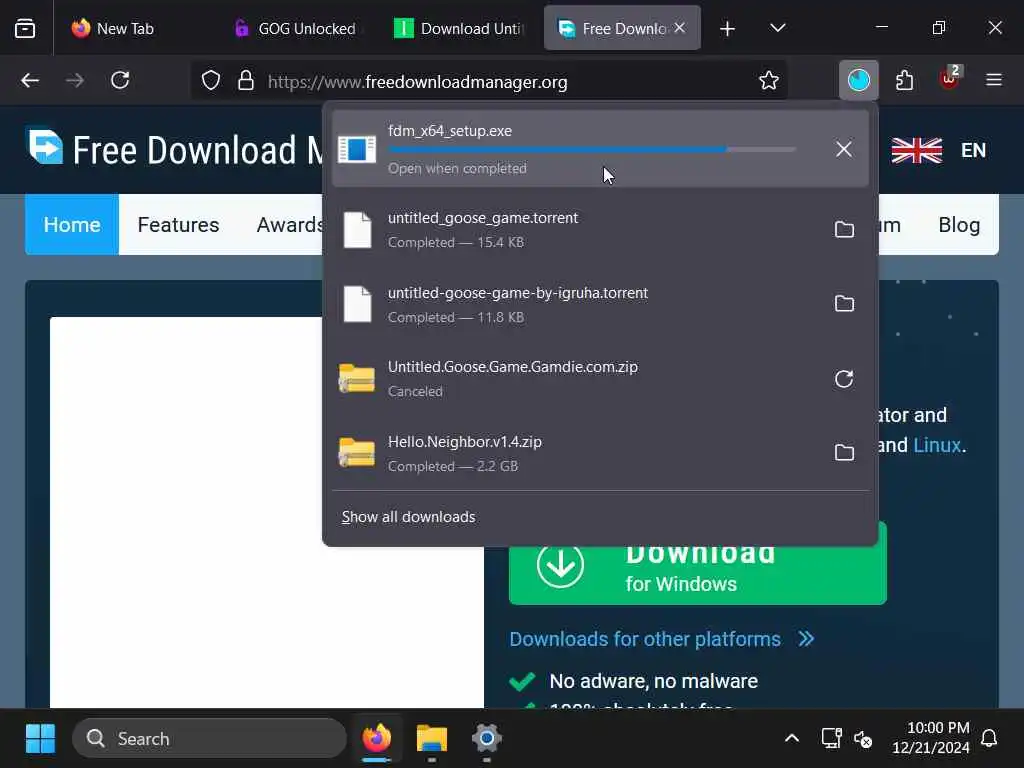Go back to previous page
The height and width of the screenshot is (768, 1024).
click(x=30, y=80)
